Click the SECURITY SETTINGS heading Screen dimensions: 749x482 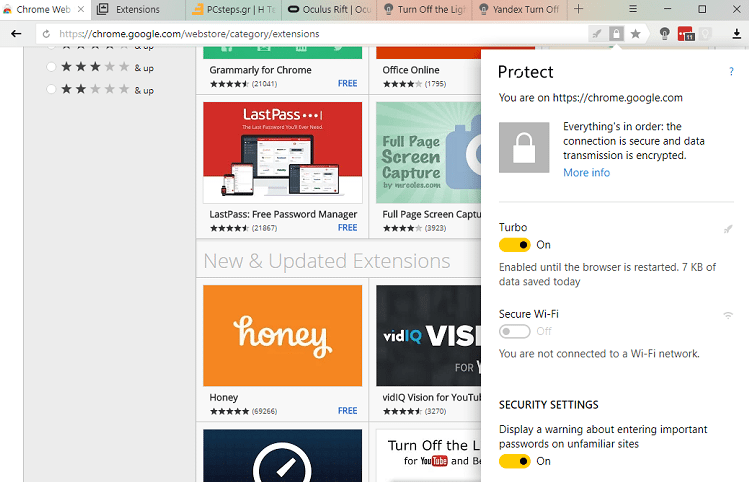(548, 405)
